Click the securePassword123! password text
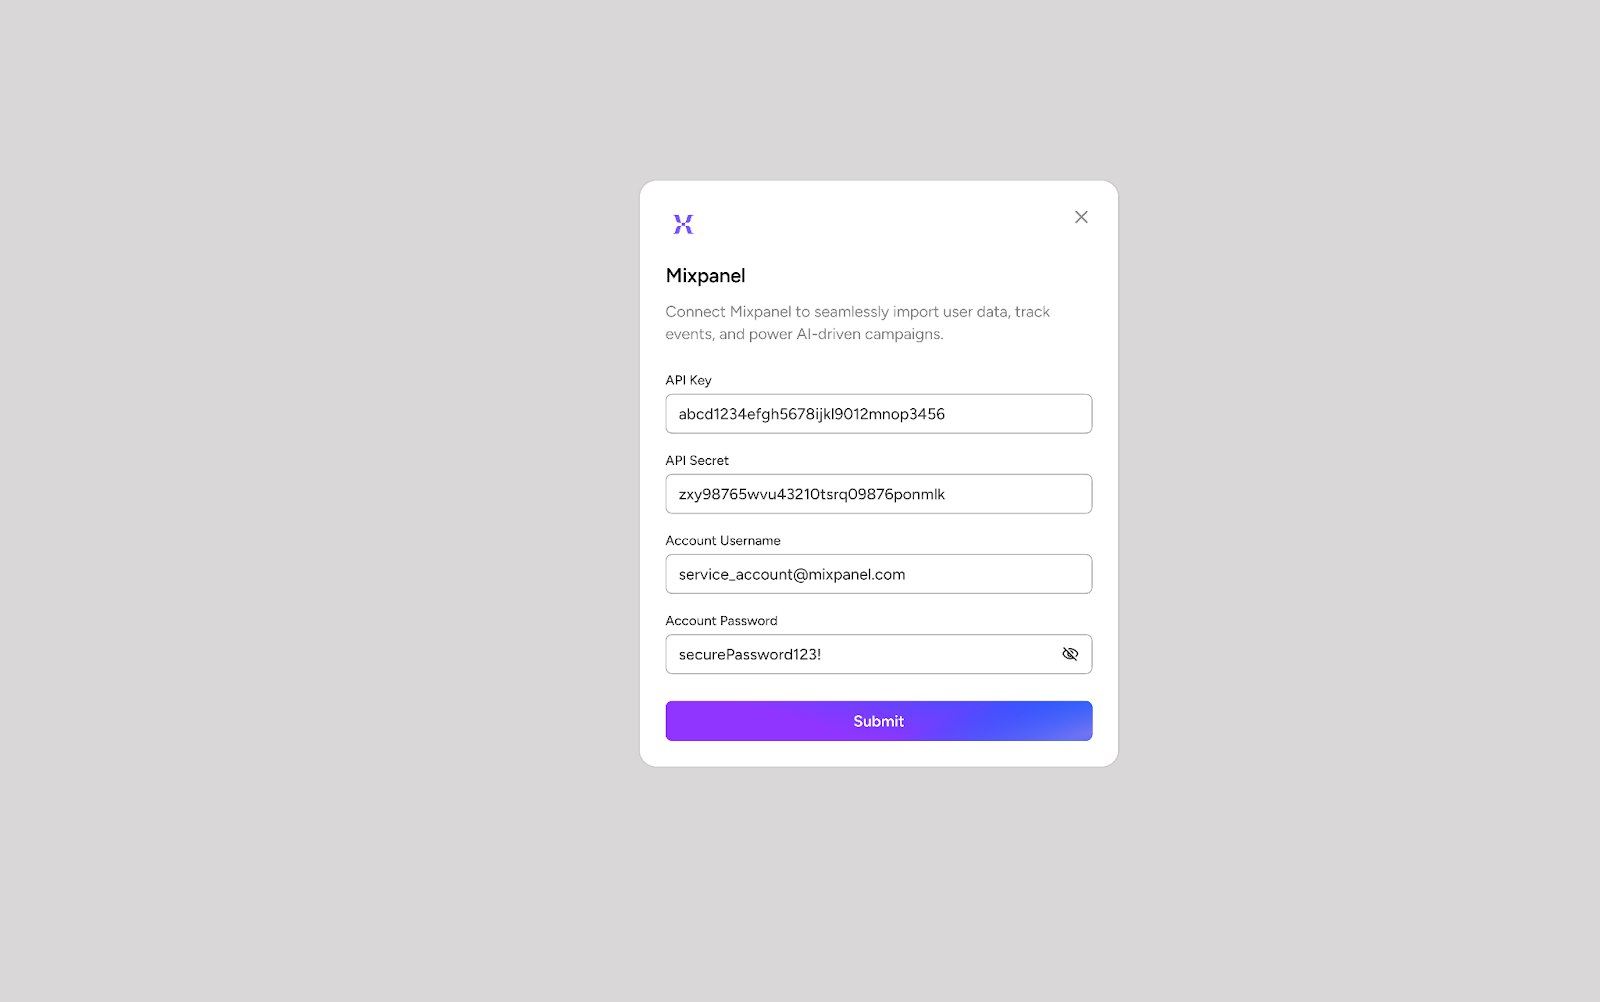1600x1002 pixels. pos(750,654)
